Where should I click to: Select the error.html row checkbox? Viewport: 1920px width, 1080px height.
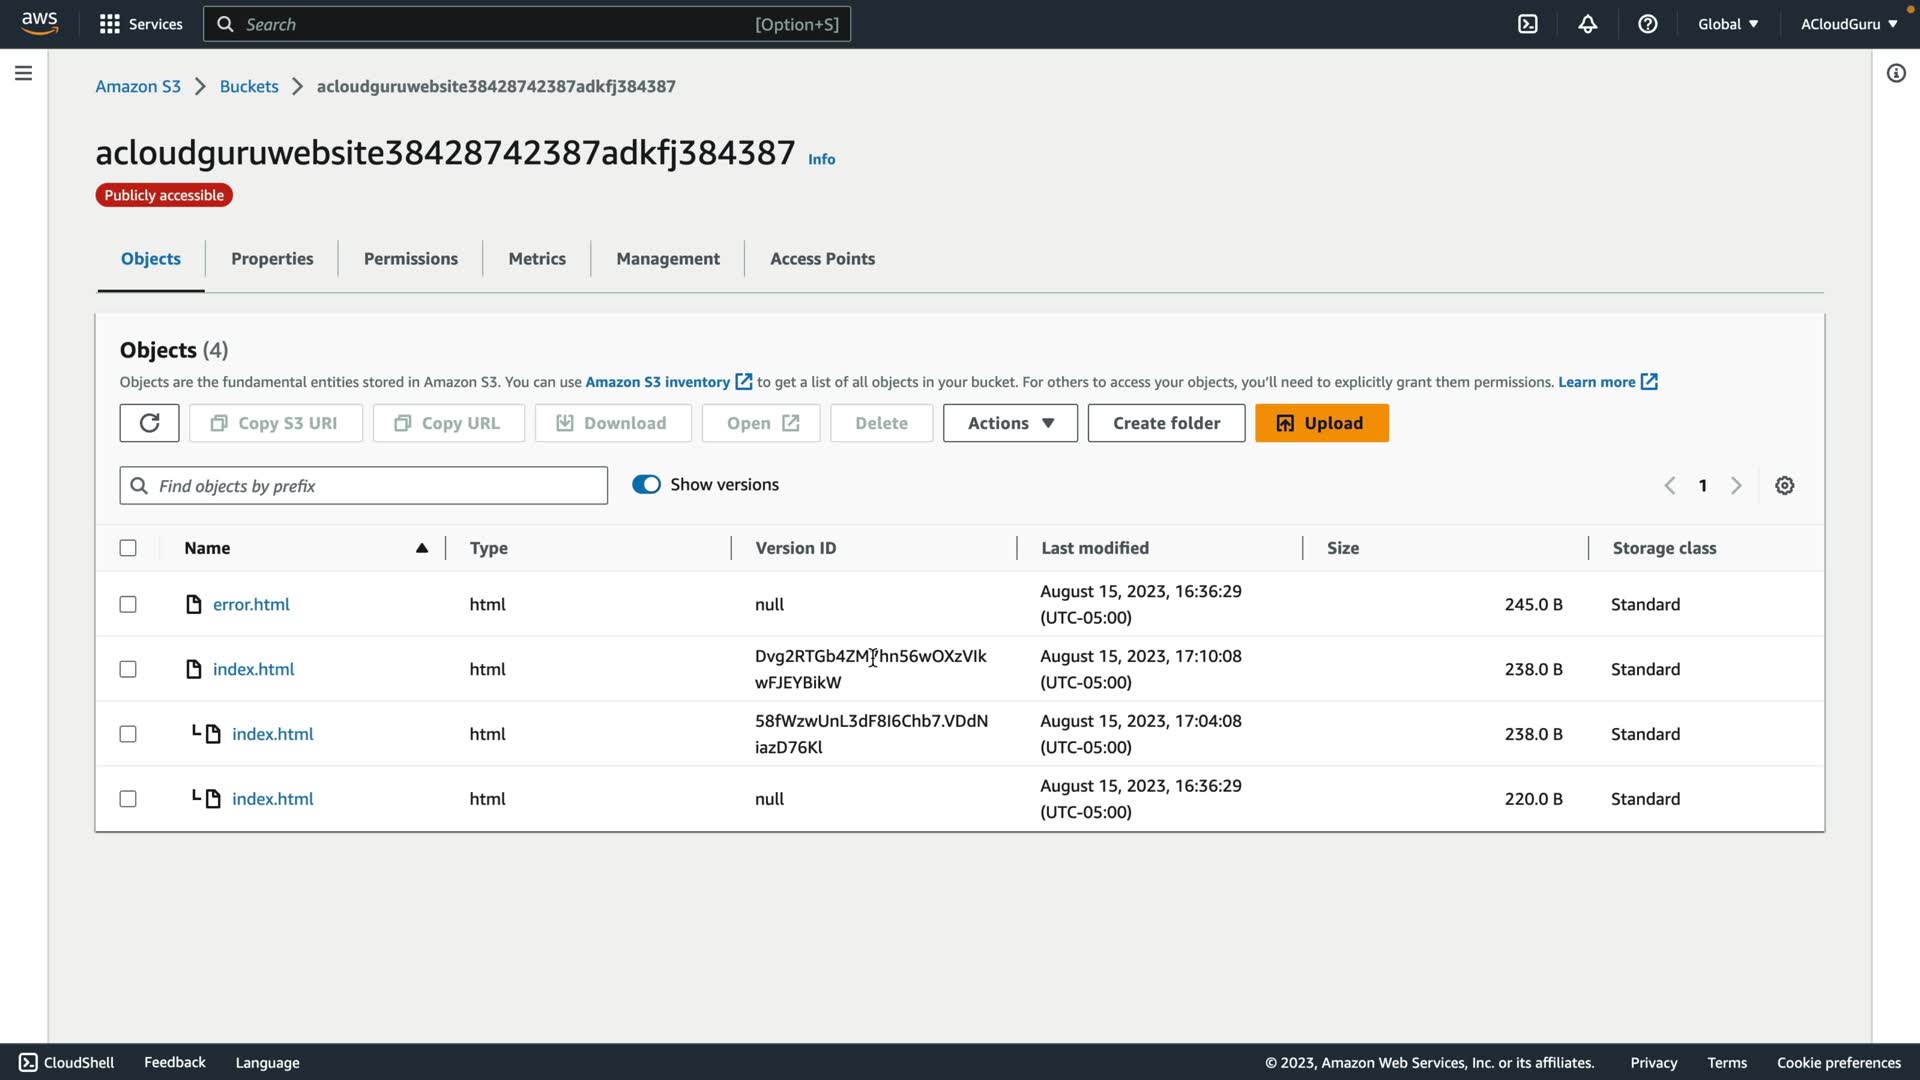click(128, 605)
